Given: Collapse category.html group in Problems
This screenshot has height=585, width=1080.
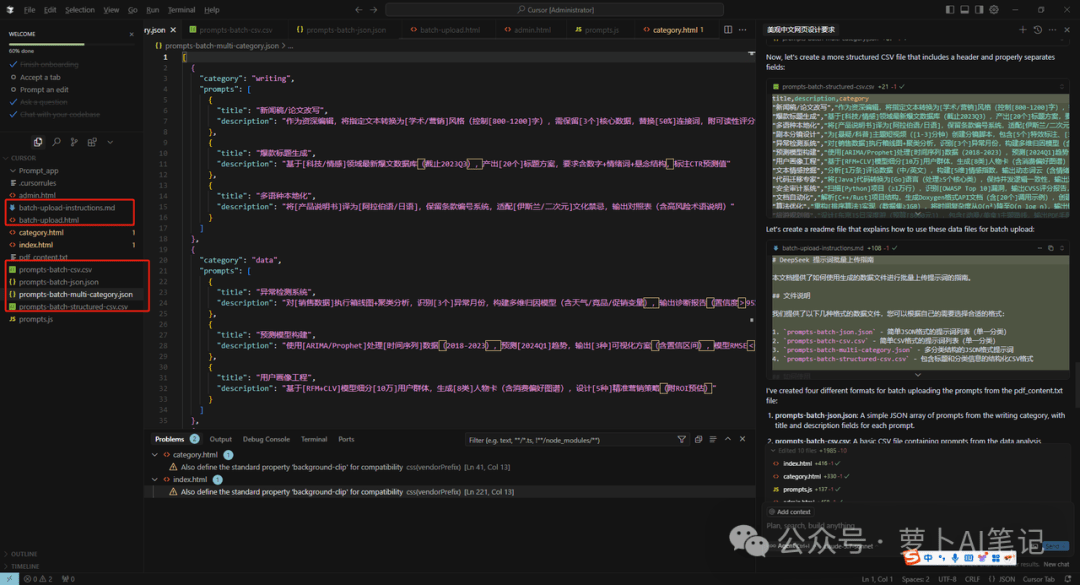Looking at the screenshot, I should tap(155, 455).
